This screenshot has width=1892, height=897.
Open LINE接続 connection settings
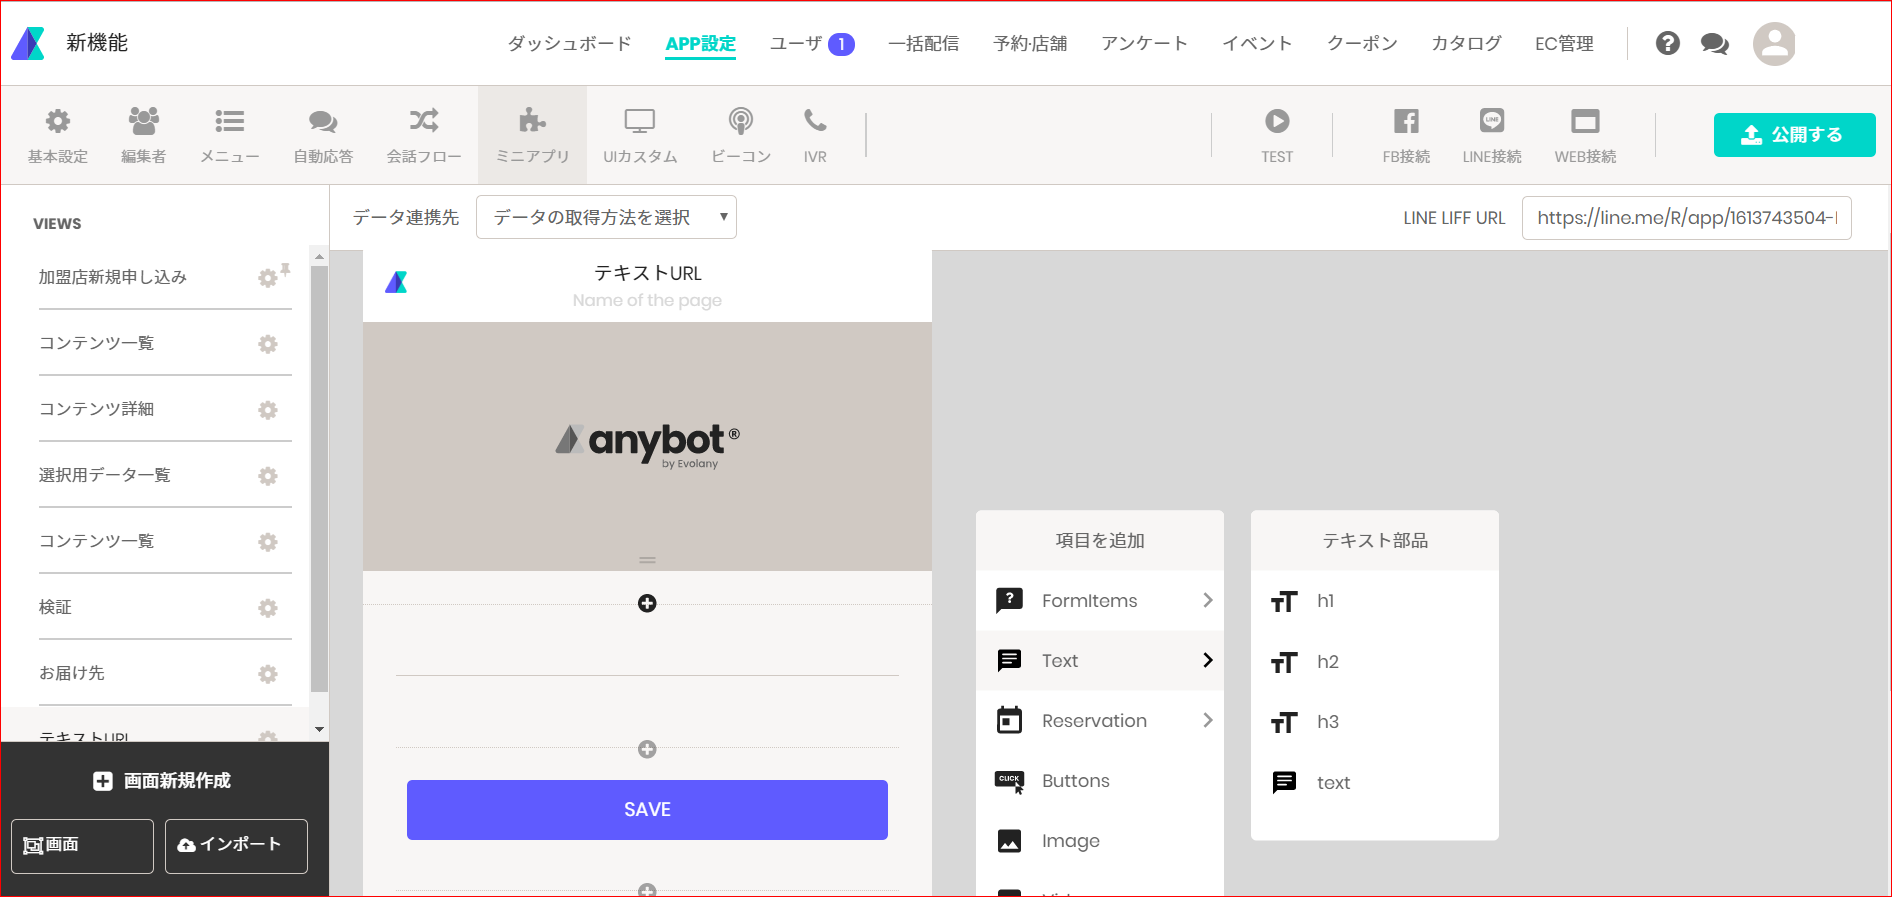coord(1492,135)
